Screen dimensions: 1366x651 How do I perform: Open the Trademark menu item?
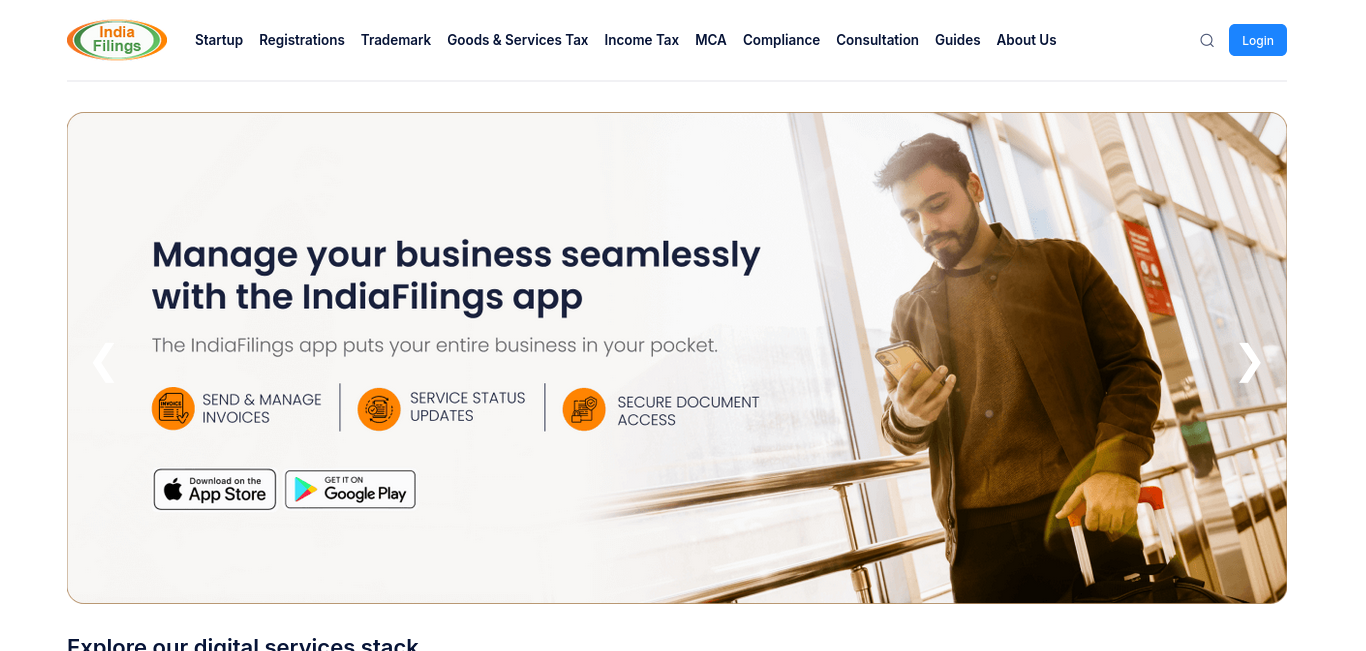[396, 40]
